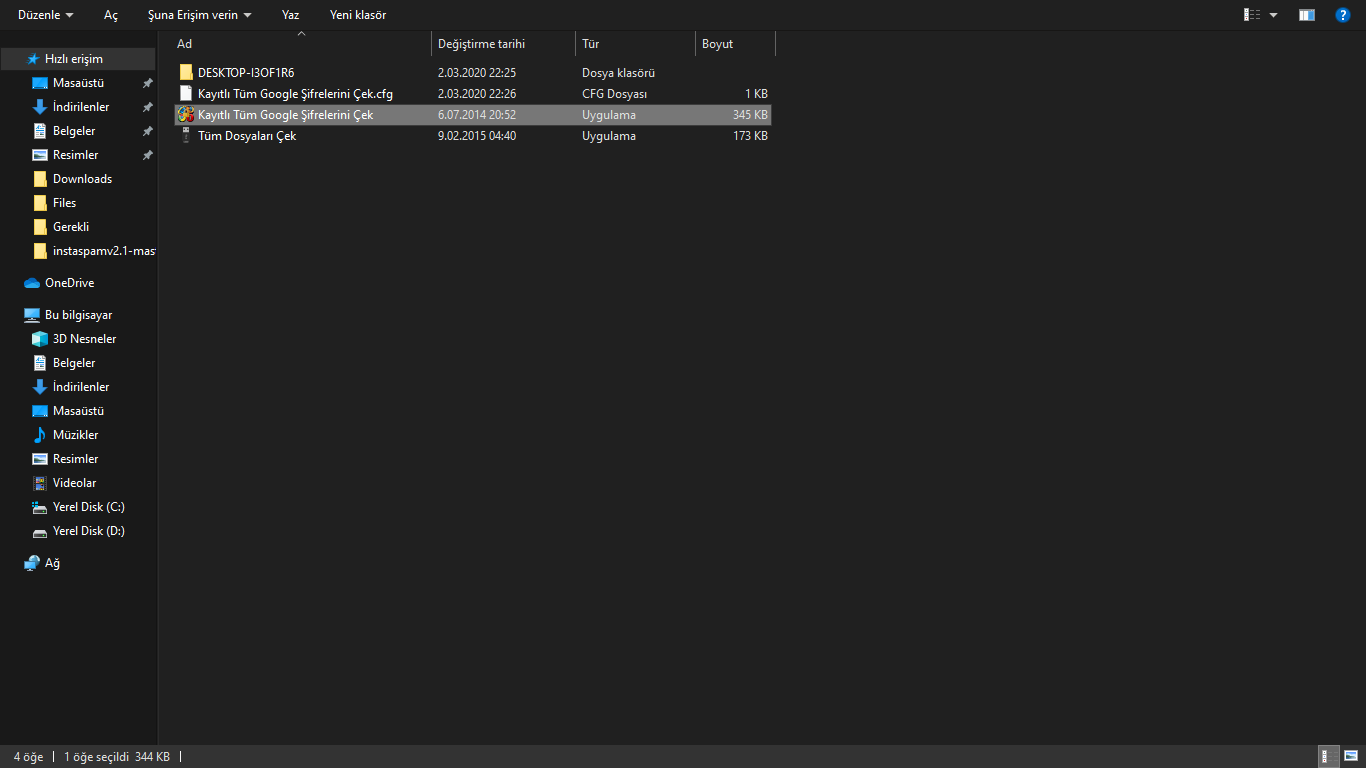
Task: Click the pin icon beside Belgeler
Action: tap(147, 131)
